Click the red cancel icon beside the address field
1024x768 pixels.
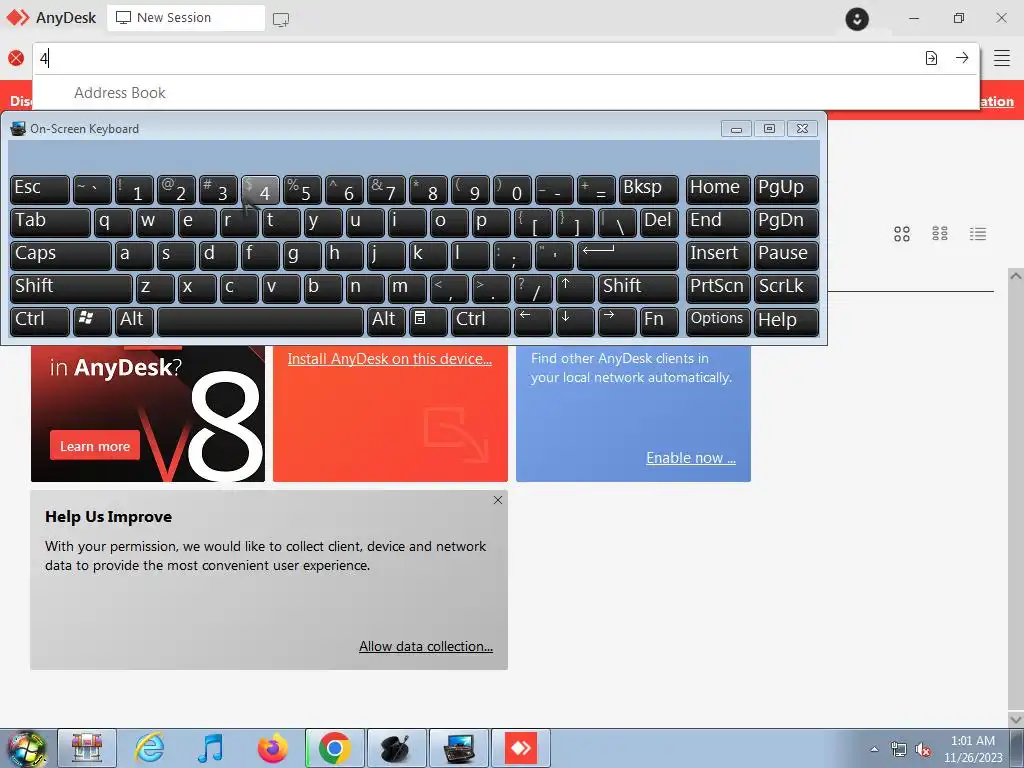click(16, 58)
